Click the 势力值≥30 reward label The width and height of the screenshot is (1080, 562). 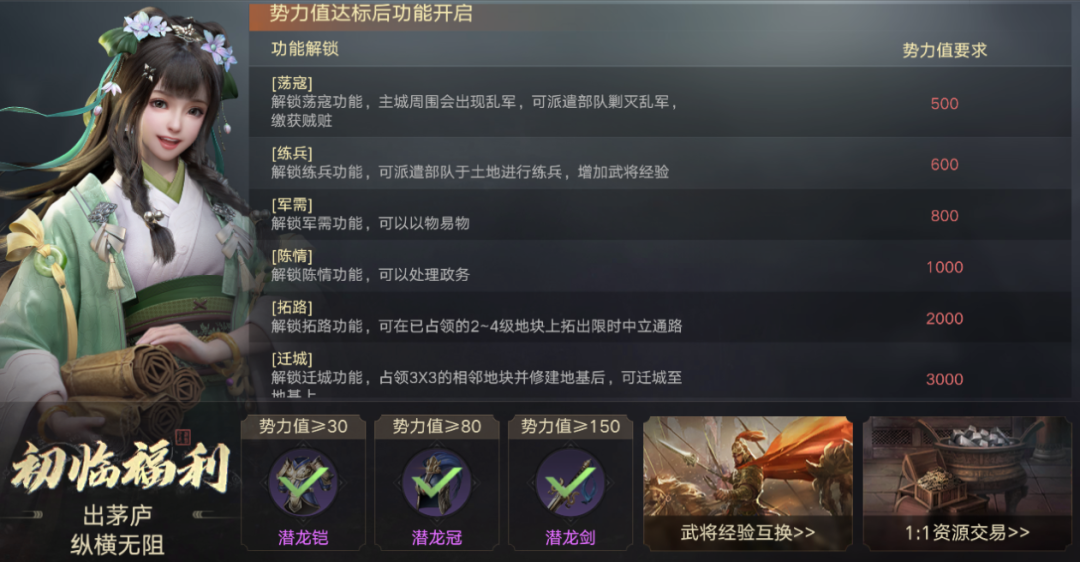coord(303,426)
